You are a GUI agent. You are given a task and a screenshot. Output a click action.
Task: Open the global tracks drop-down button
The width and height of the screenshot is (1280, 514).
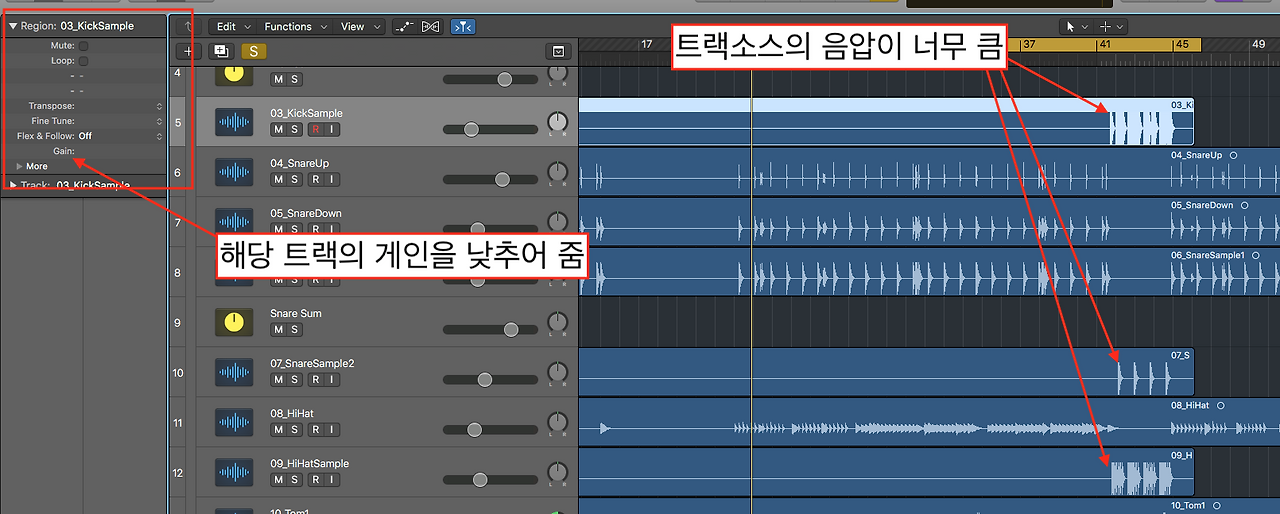558,51
